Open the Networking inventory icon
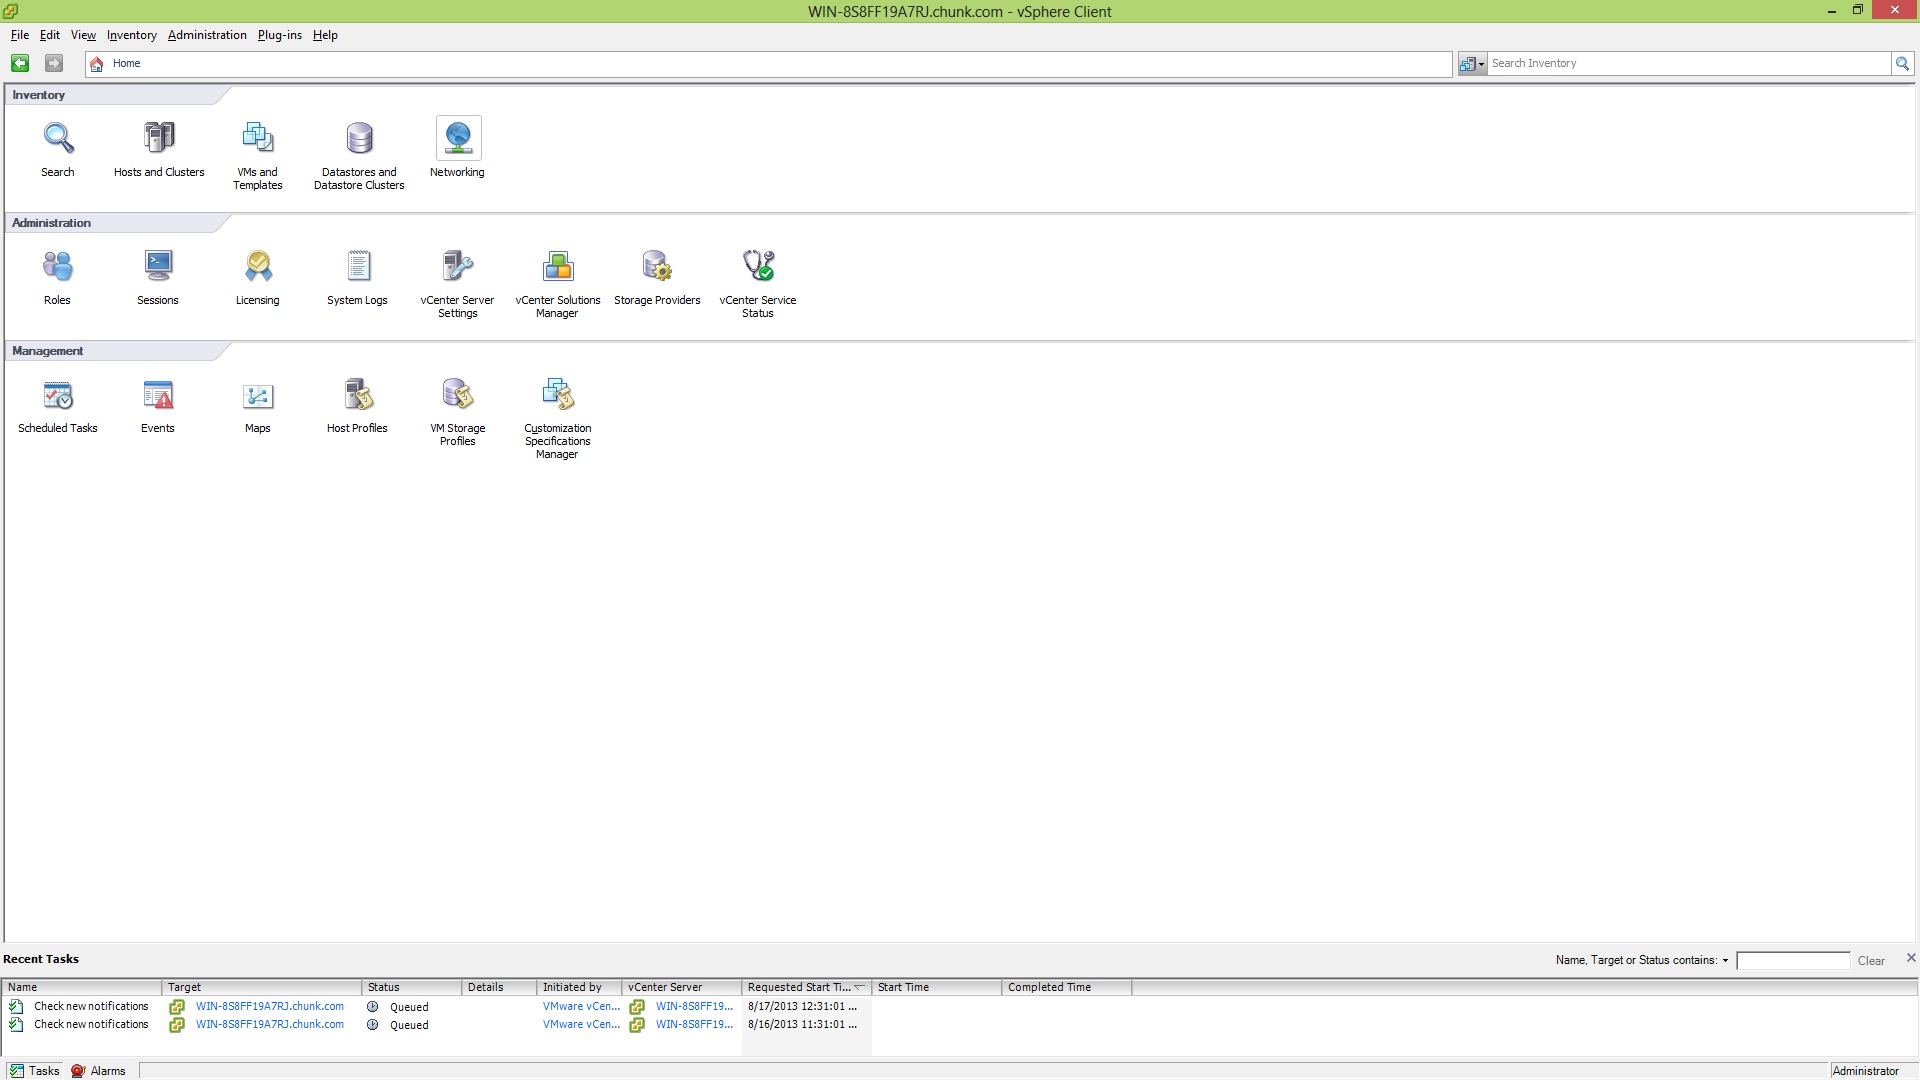Viewport: 1920px width, 1080px height. [458, 139]
